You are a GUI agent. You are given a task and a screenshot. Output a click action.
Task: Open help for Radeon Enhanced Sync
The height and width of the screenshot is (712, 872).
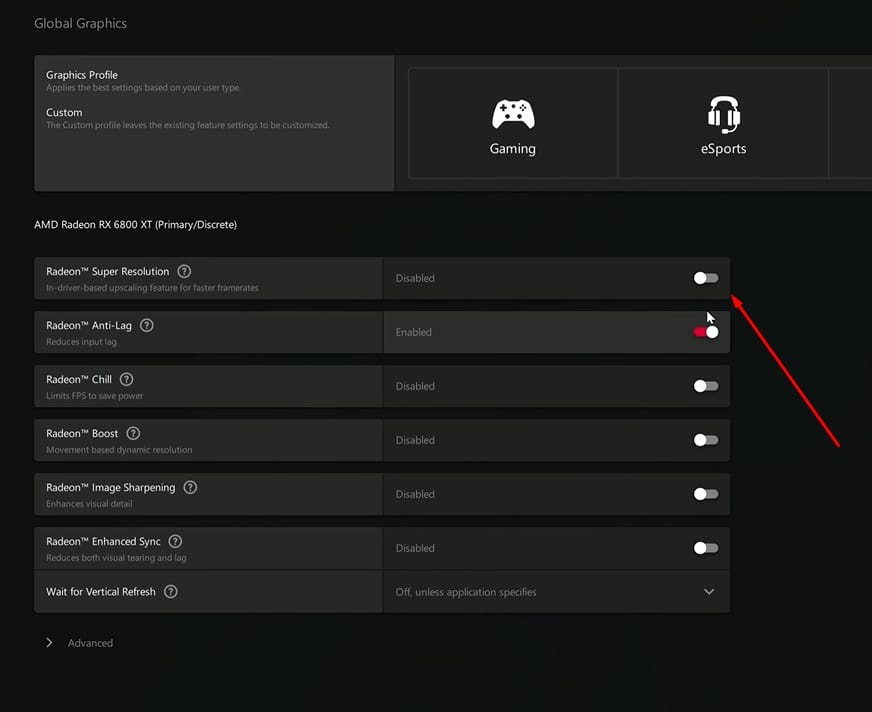click(175, 540)
